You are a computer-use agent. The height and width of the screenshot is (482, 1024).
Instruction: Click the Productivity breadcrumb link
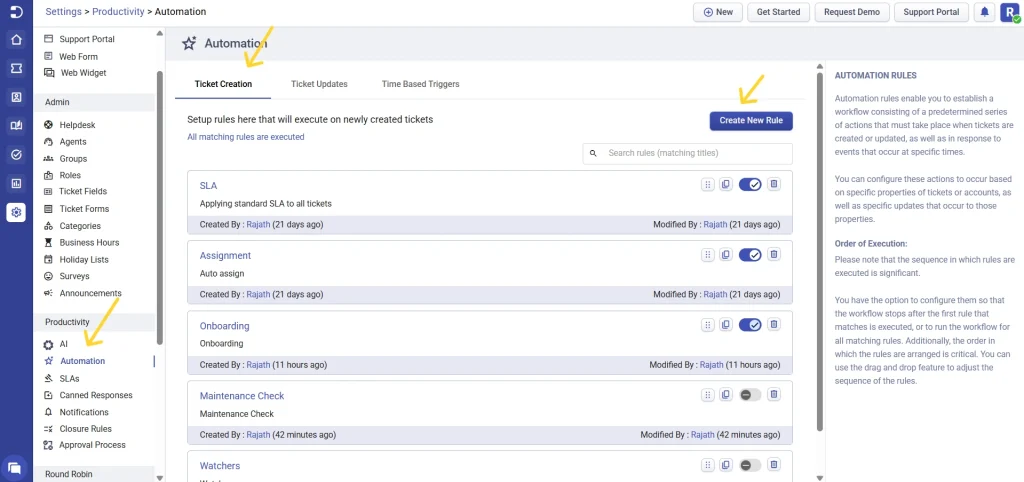[118, 12]
